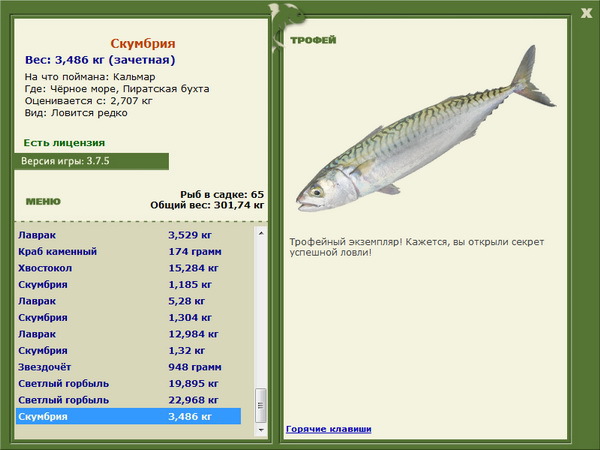The height and width of the screenshot is (450, 600).
Task: Click the fish list scrollbar thumb
Action: [x=261, y=406]
